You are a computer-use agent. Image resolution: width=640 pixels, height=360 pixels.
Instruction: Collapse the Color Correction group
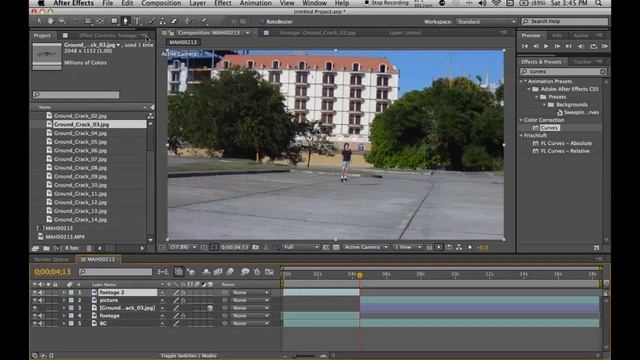point(522,120)
